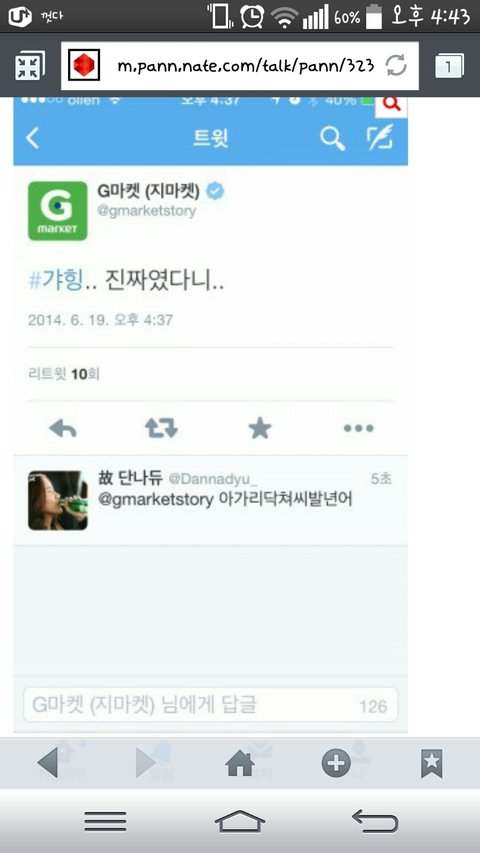Open the Gmarket profile avatar
480x853 pixels.
point(58,211)
